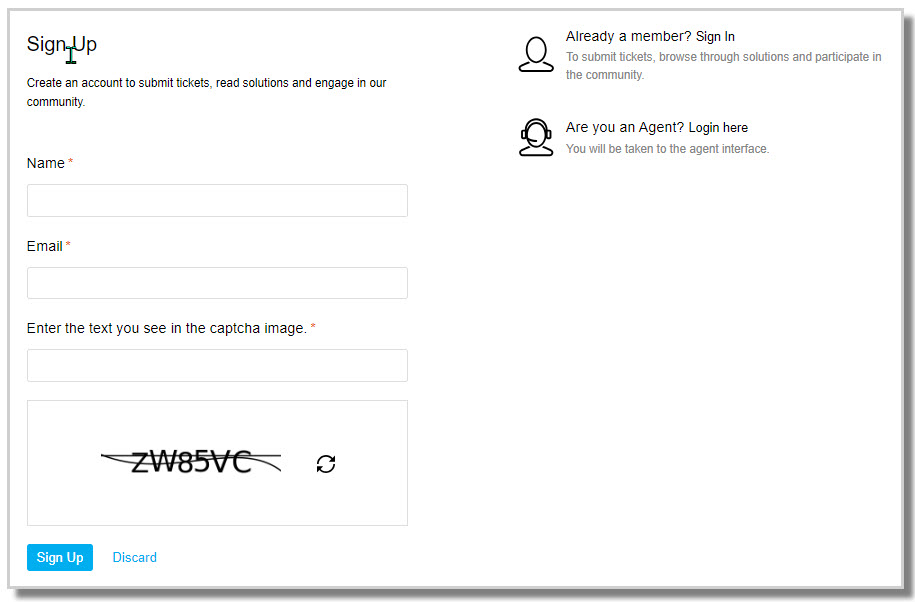Click the agent headset icon
Viewport: 915px width, 602px height.
point(536,138)
